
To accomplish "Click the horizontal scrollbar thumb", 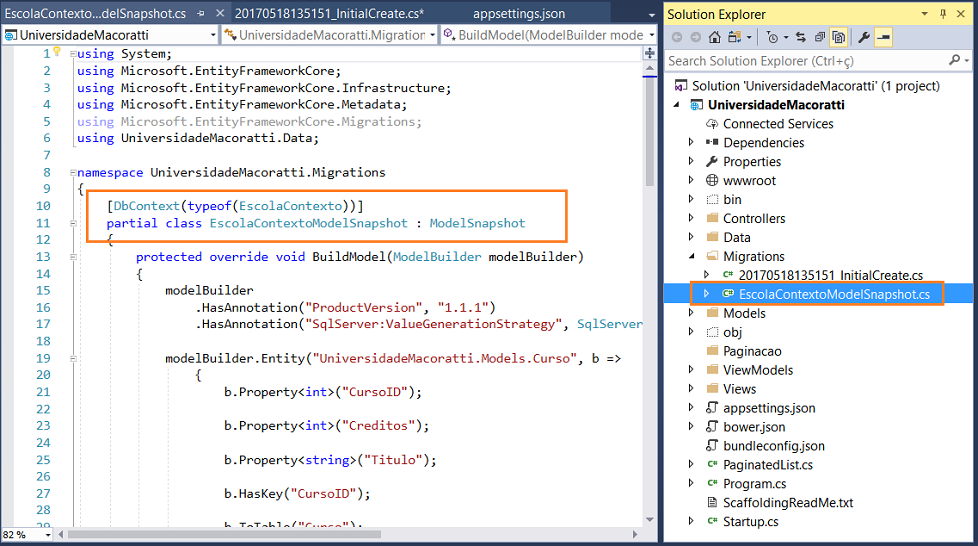I will click(x=224, y=534).
